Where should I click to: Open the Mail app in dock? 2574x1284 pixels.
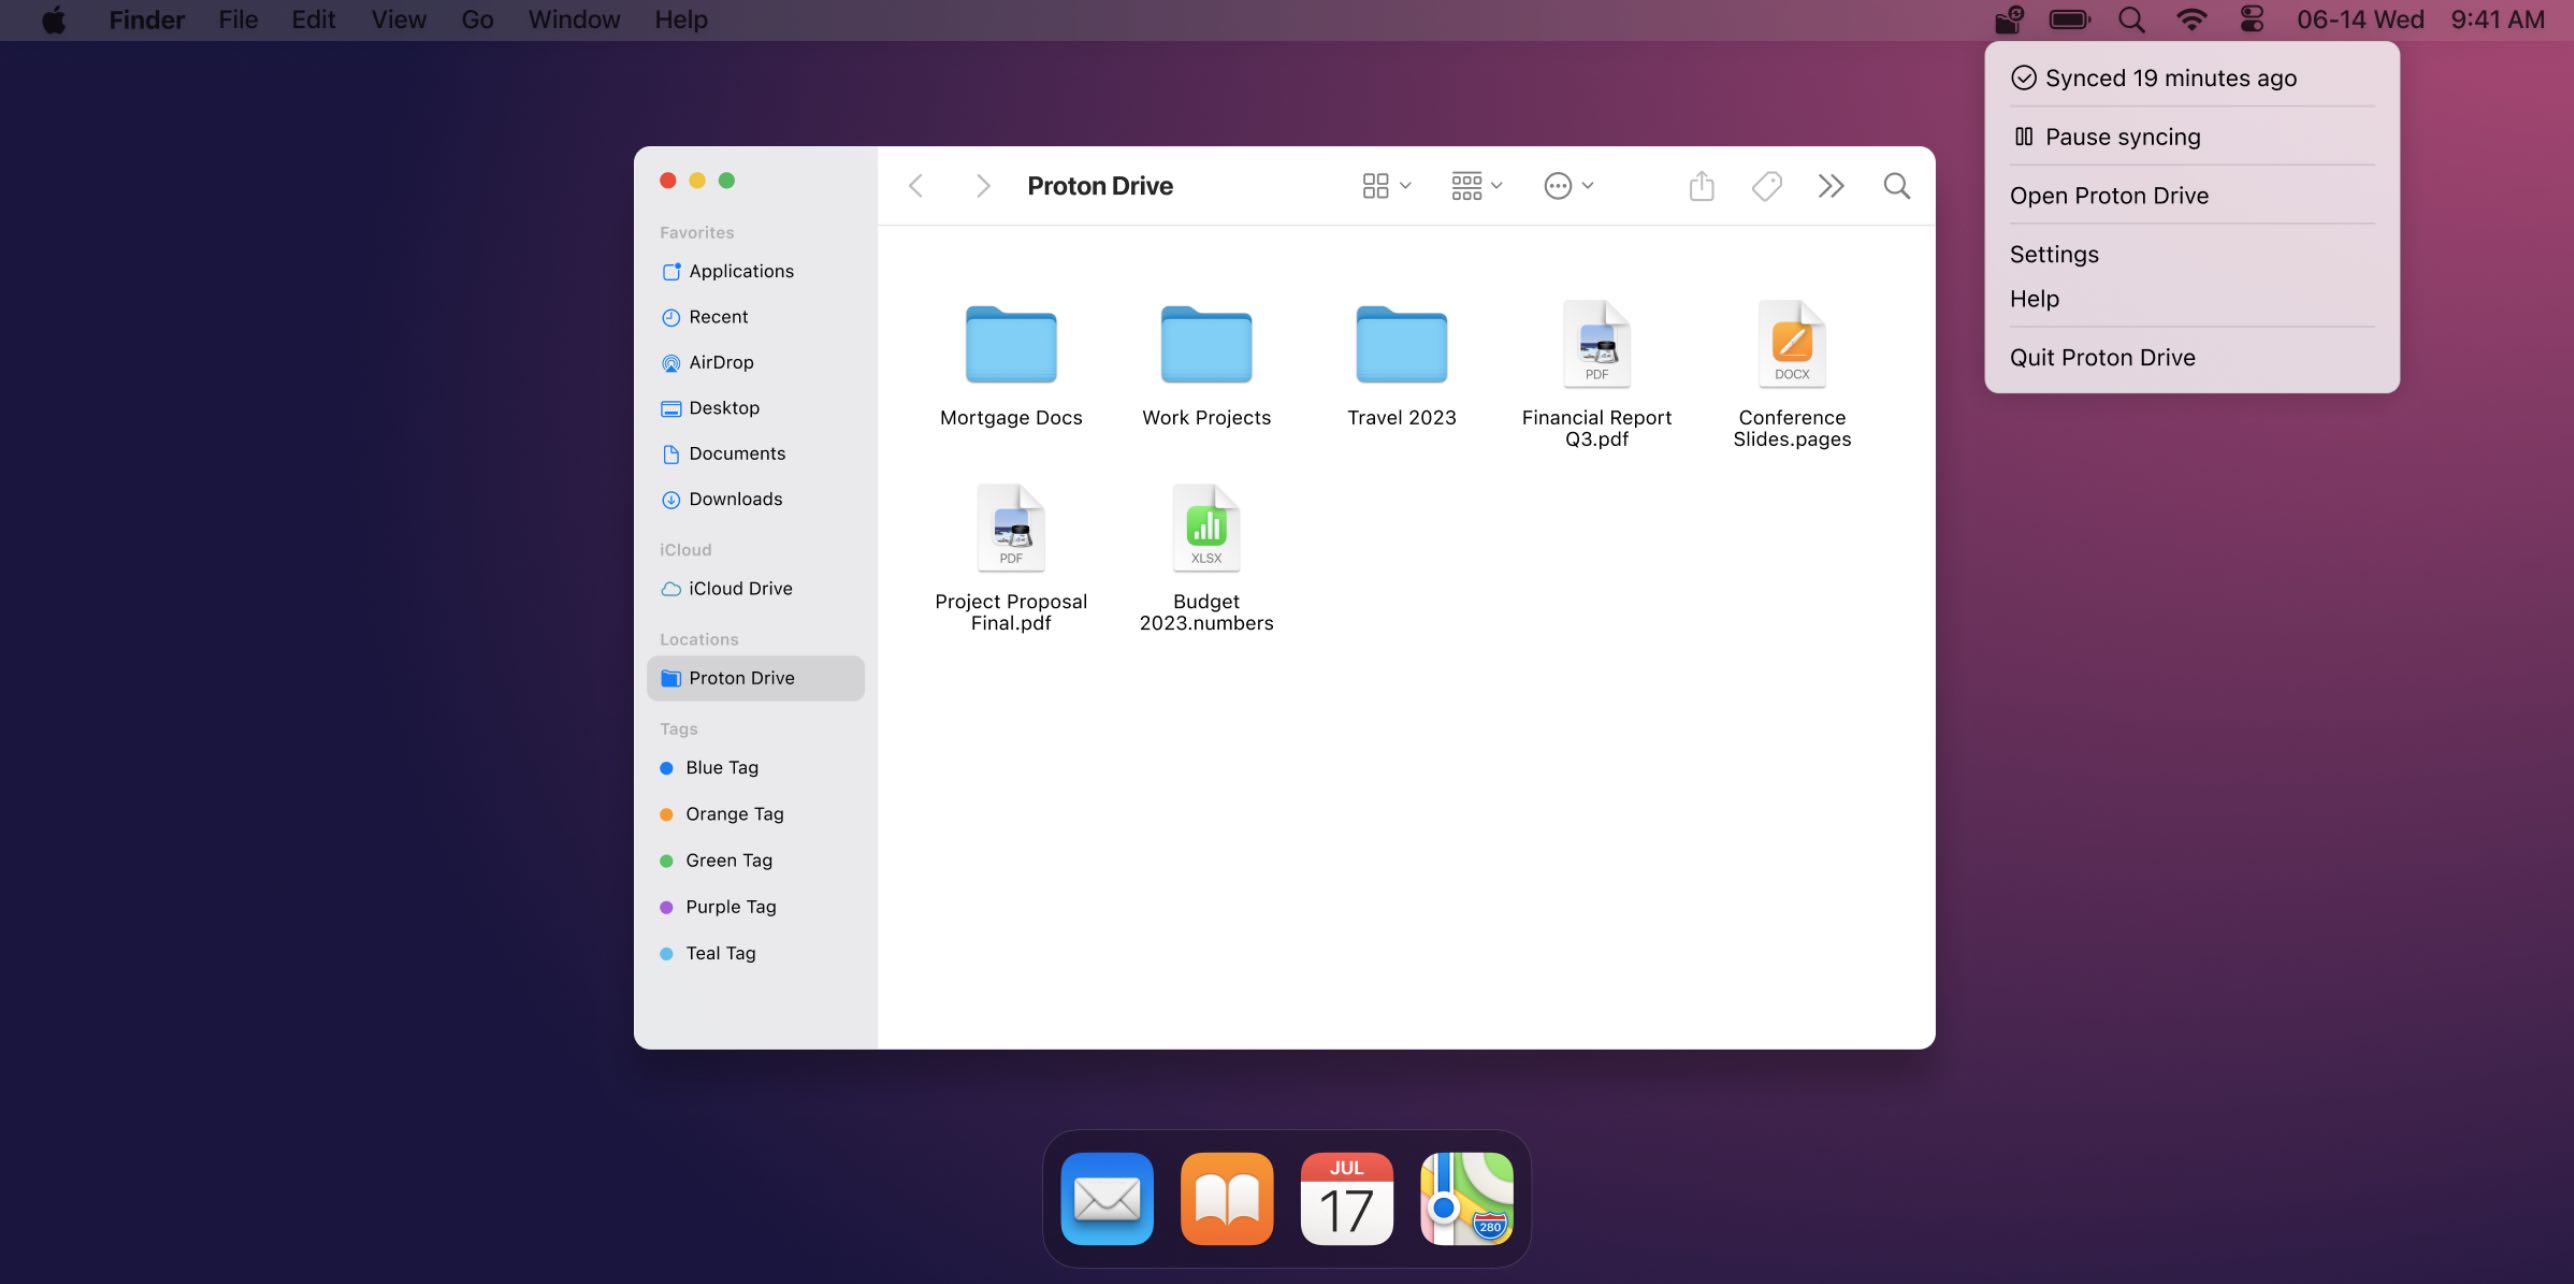1106,1198
